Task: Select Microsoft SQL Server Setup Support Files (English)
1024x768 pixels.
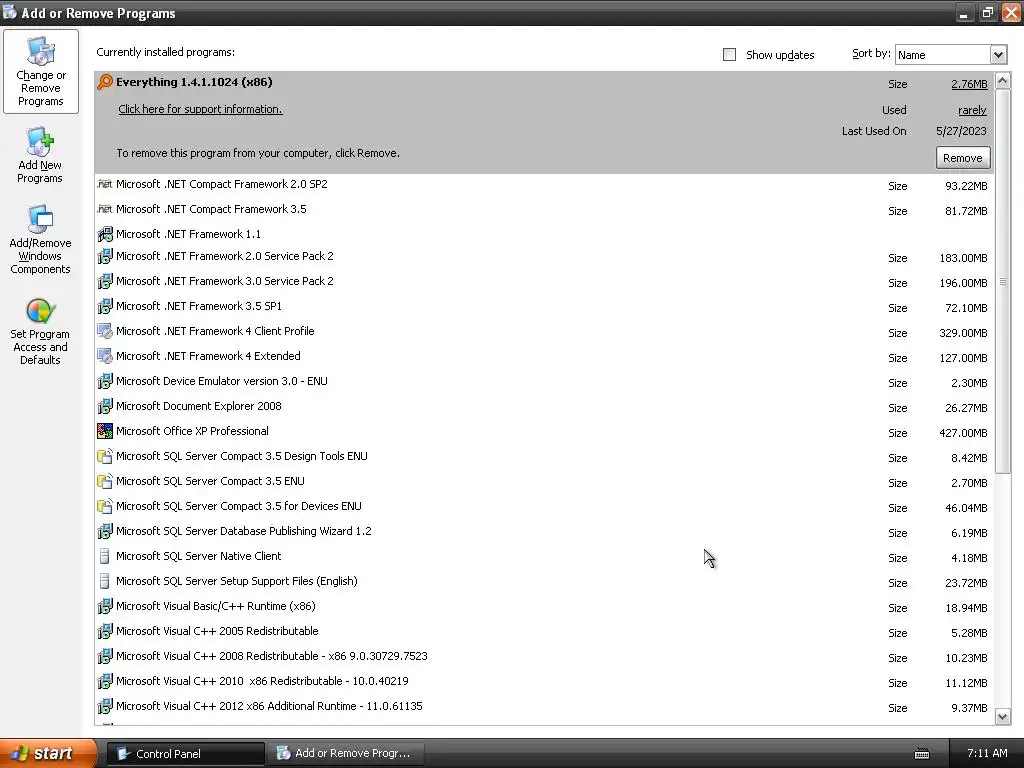Action: (544, 581)
